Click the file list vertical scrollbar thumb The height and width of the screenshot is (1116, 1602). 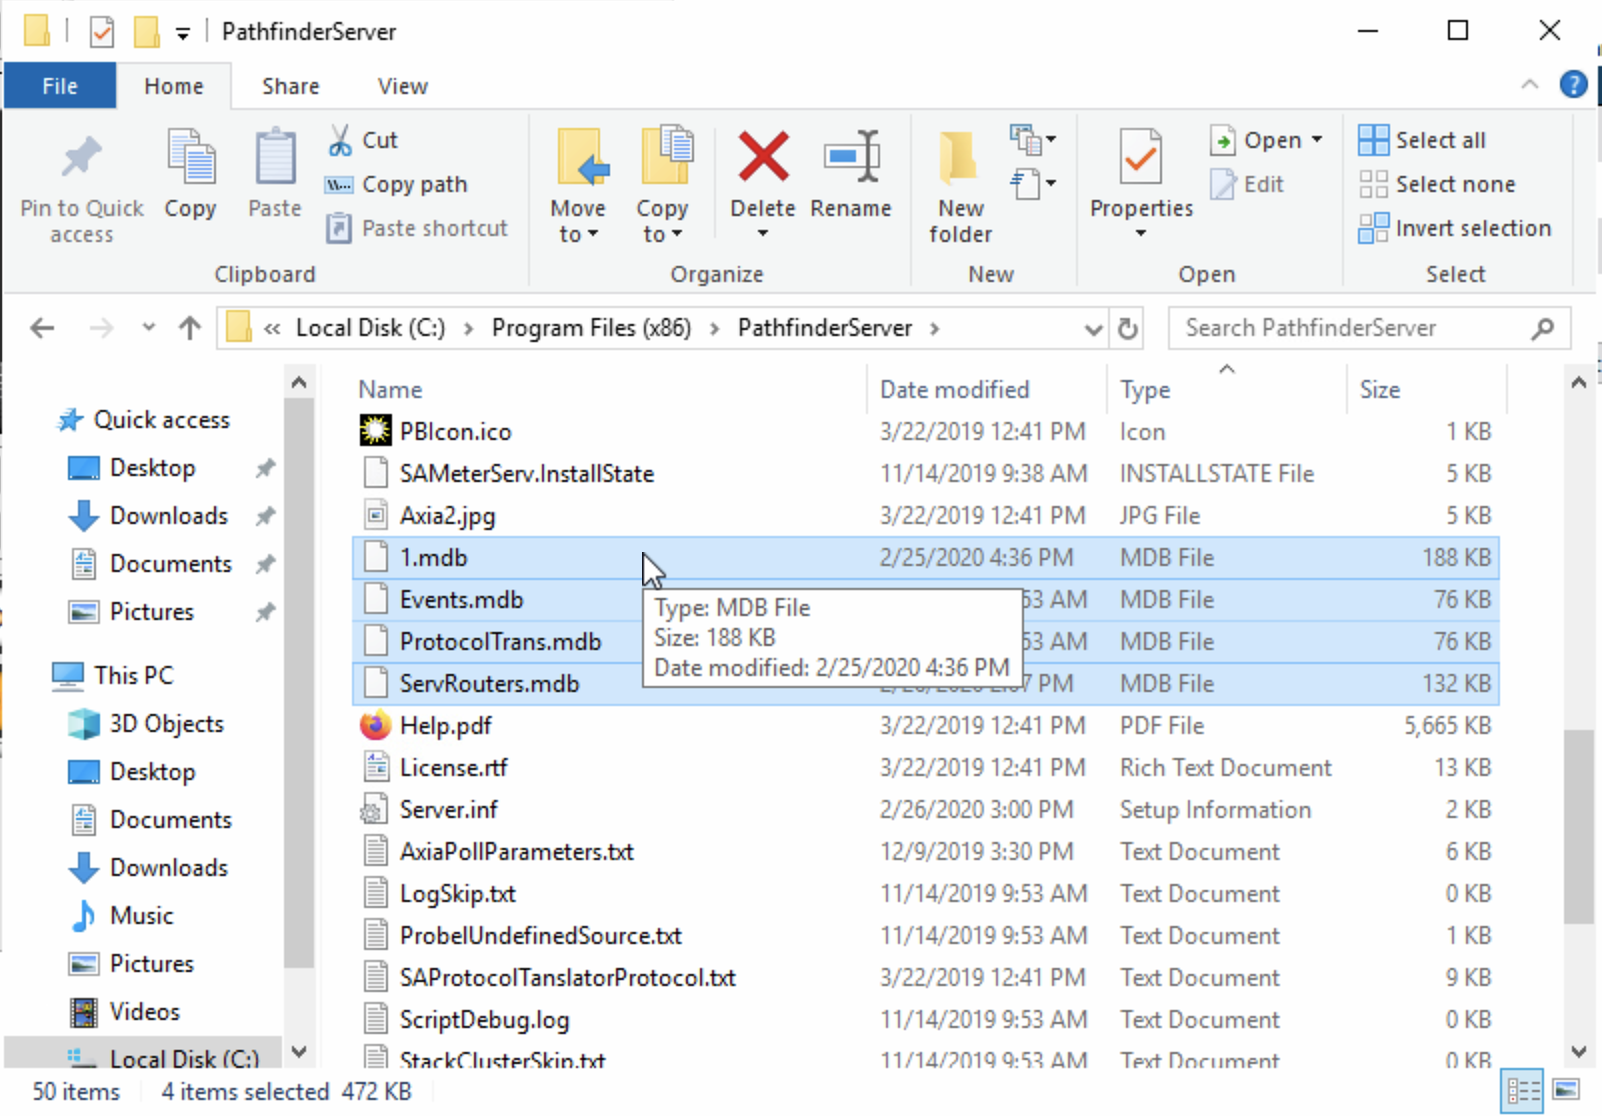click(1579, 826)
